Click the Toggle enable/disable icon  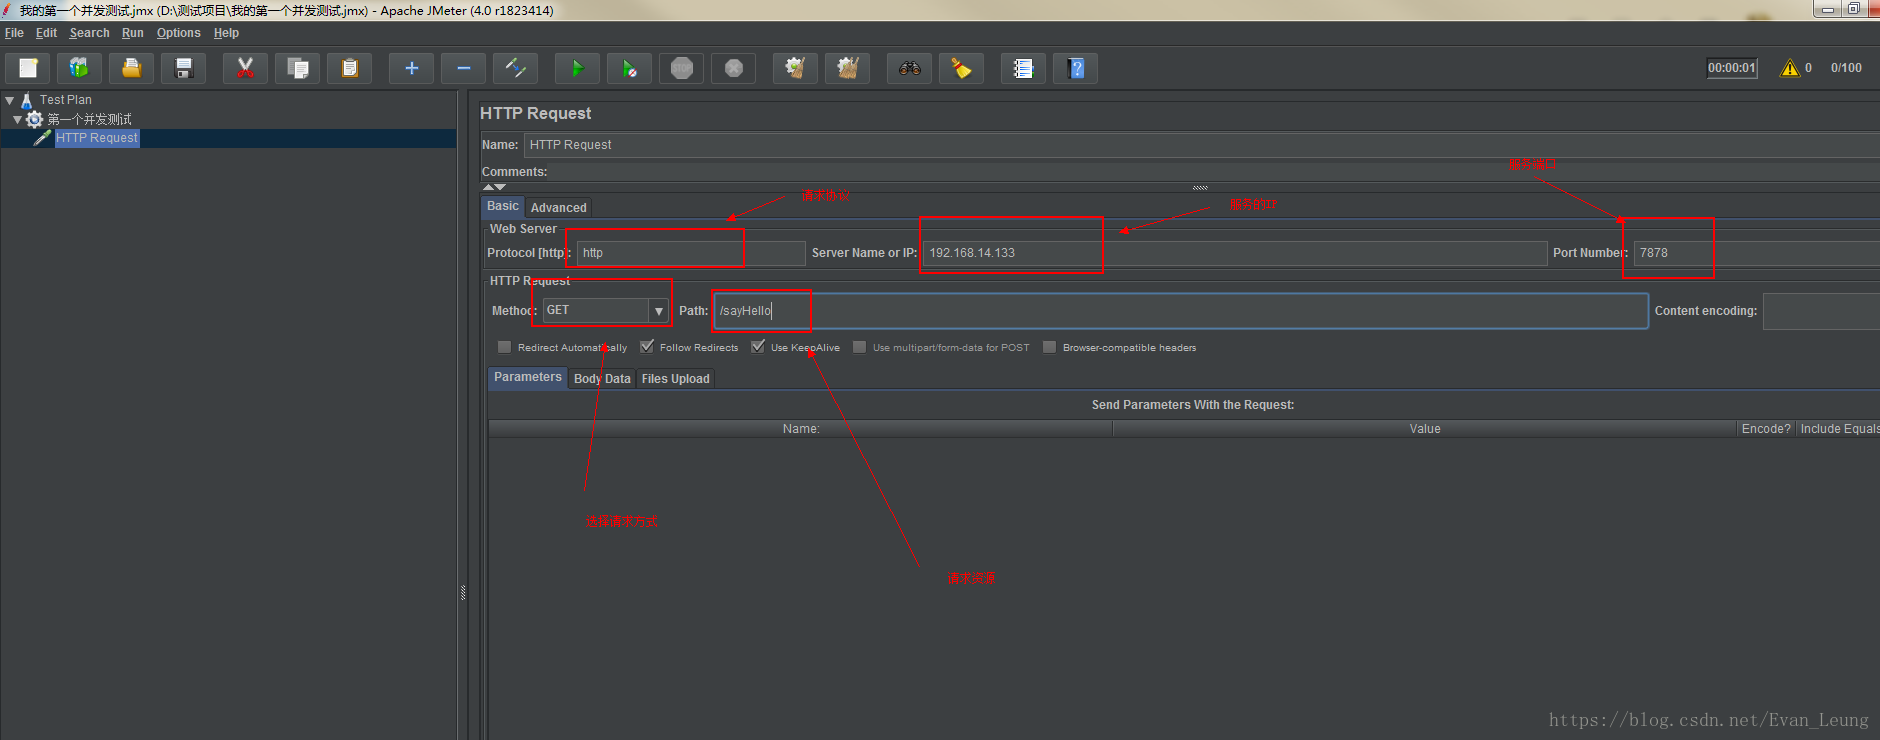(515, 68)
